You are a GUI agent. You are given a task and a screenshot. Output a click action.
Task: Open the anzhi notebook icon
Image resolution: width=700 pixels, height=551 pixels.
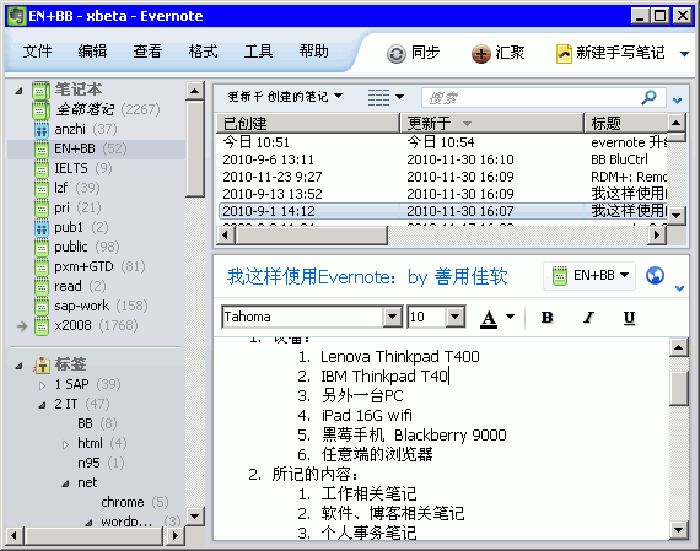coord(41,129)
